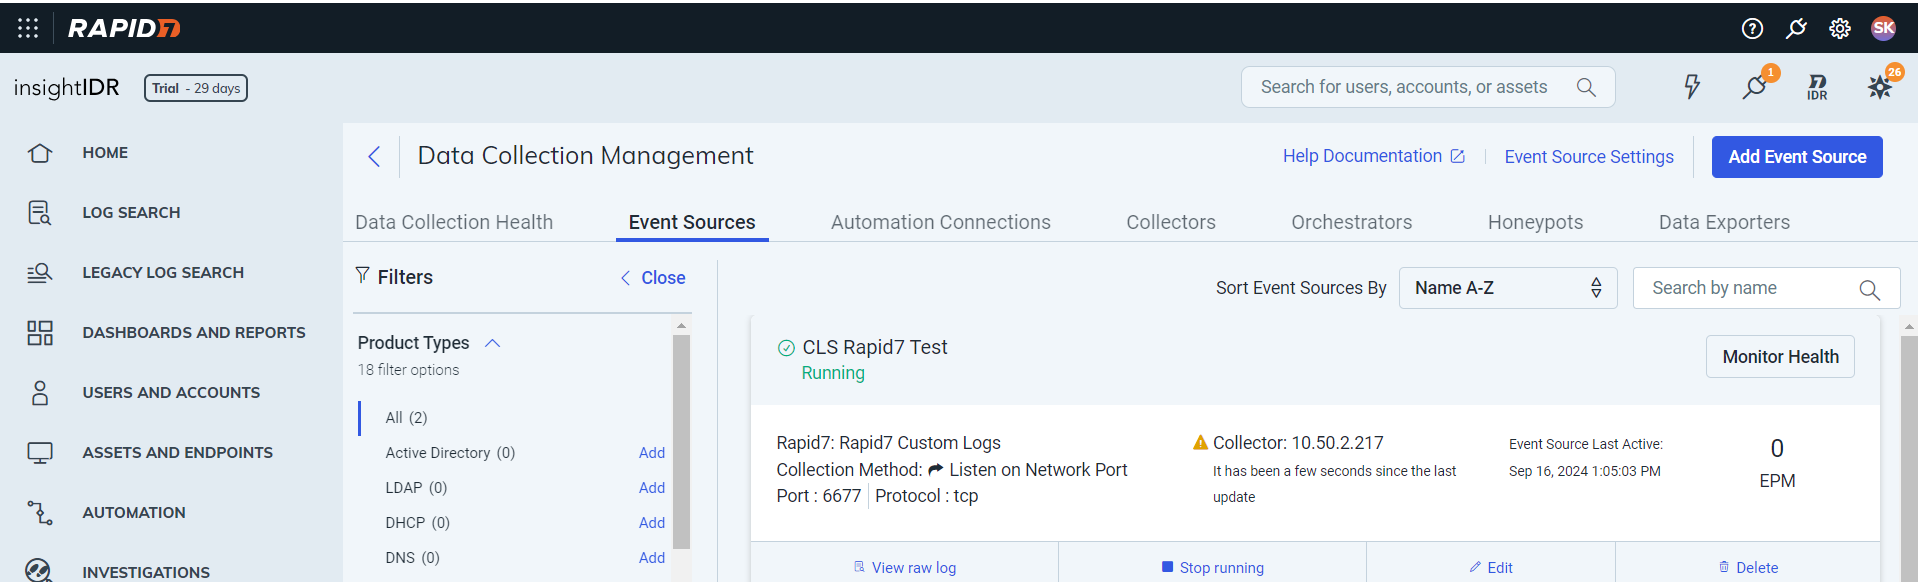1918x582 pixels.
Task: Go back using the left chevron arrow
Action: [x=374, y=156]
